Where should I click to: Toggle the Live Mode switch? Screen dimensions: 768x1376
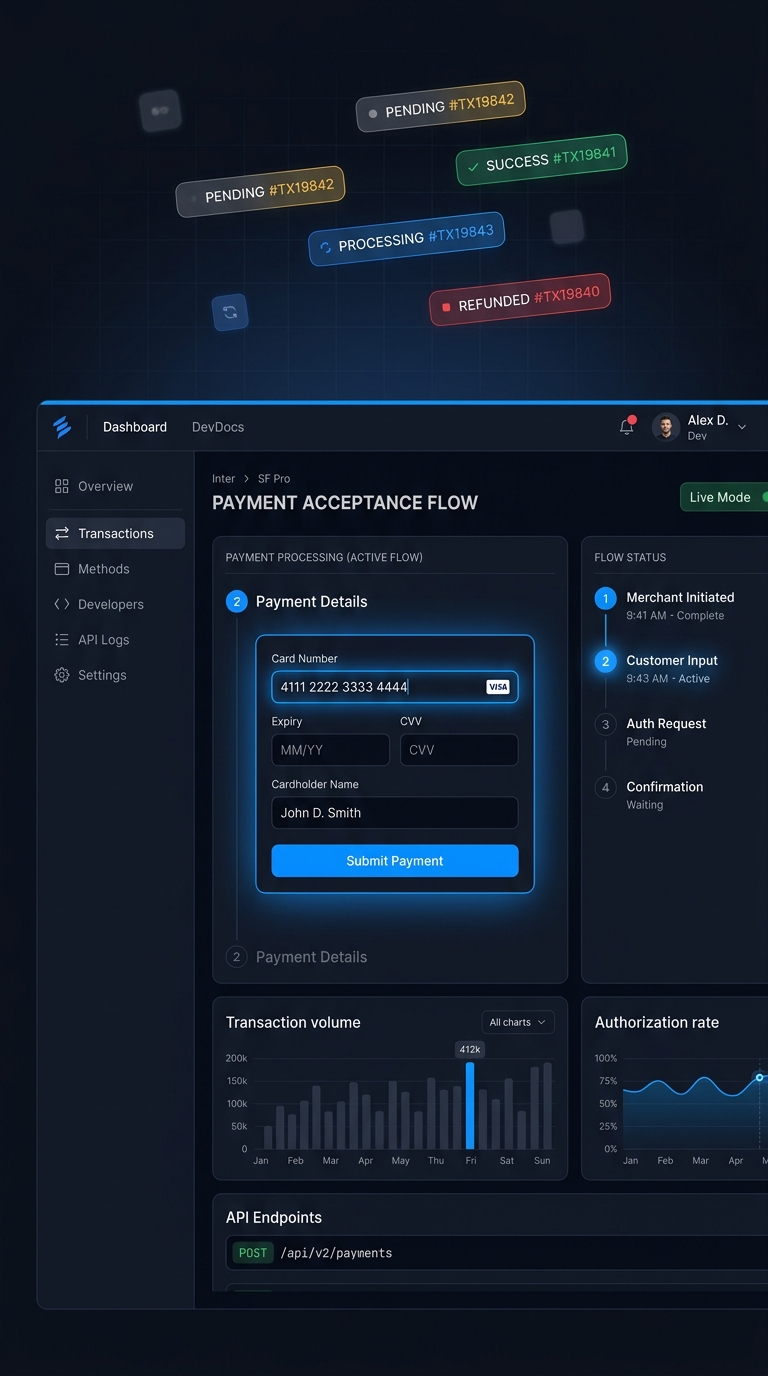click(724, 497)
